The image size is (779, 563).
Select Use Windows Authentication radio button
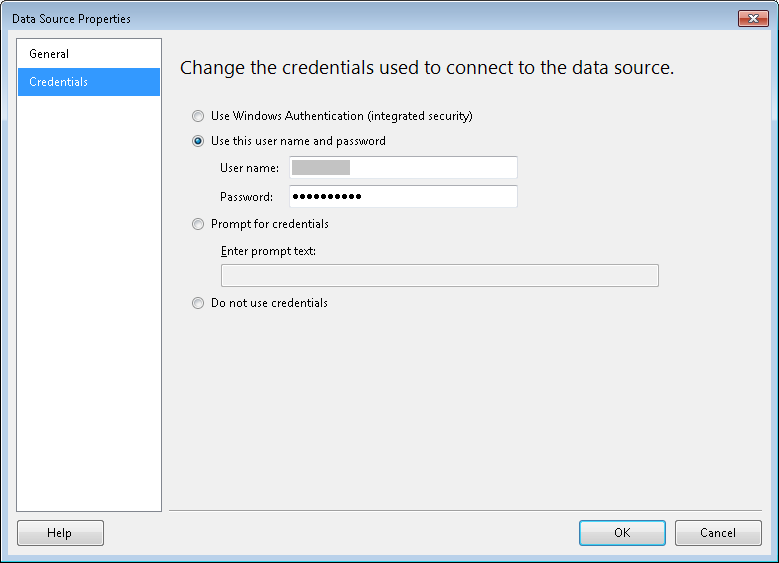point(198,116)
